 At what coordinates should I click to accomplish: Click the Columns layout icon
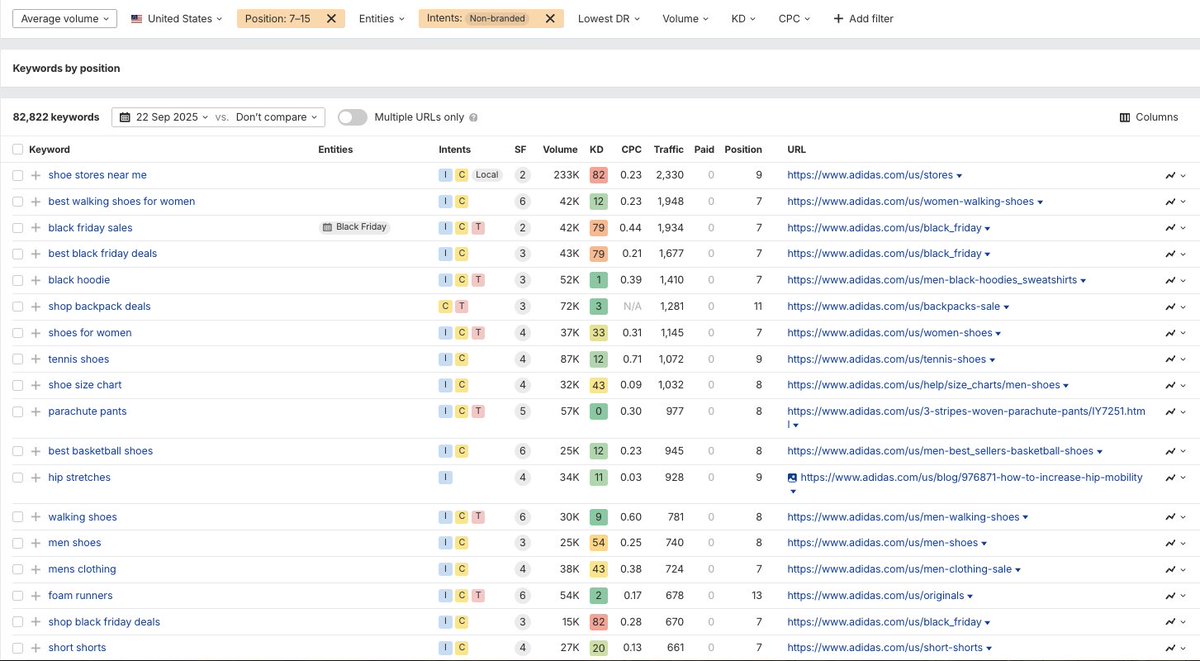pyautogui.click(x=1125, y=117)
